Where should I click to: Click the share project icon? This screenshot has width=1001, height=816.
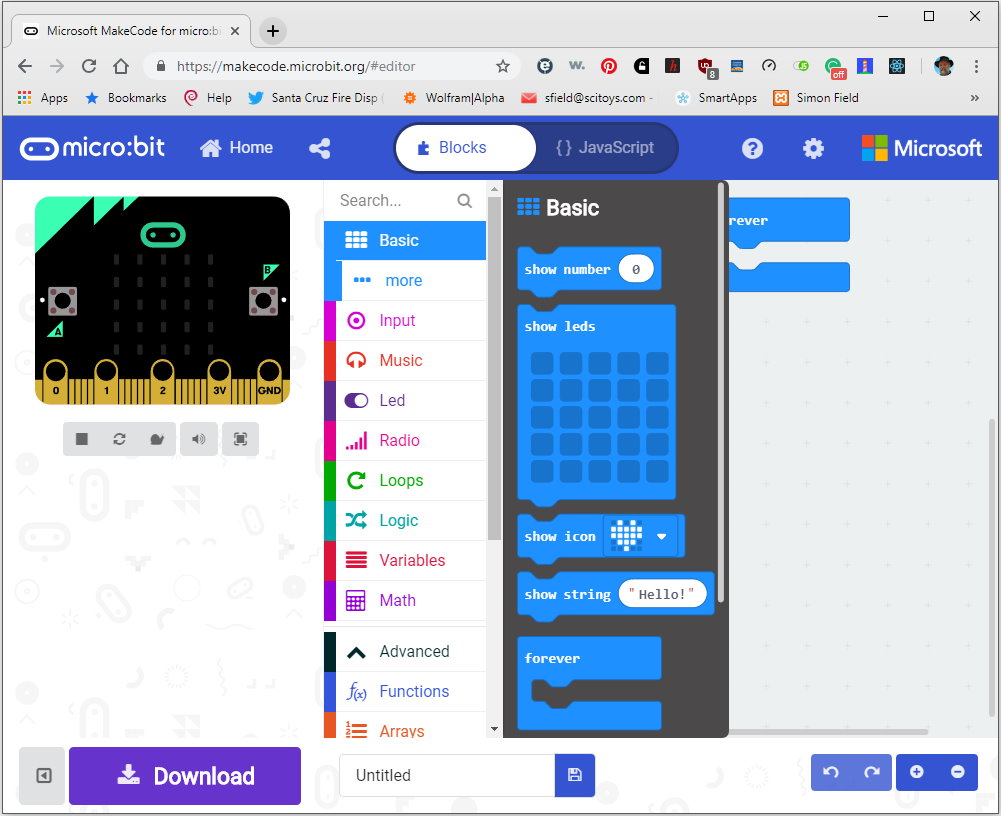pos(320,148)
